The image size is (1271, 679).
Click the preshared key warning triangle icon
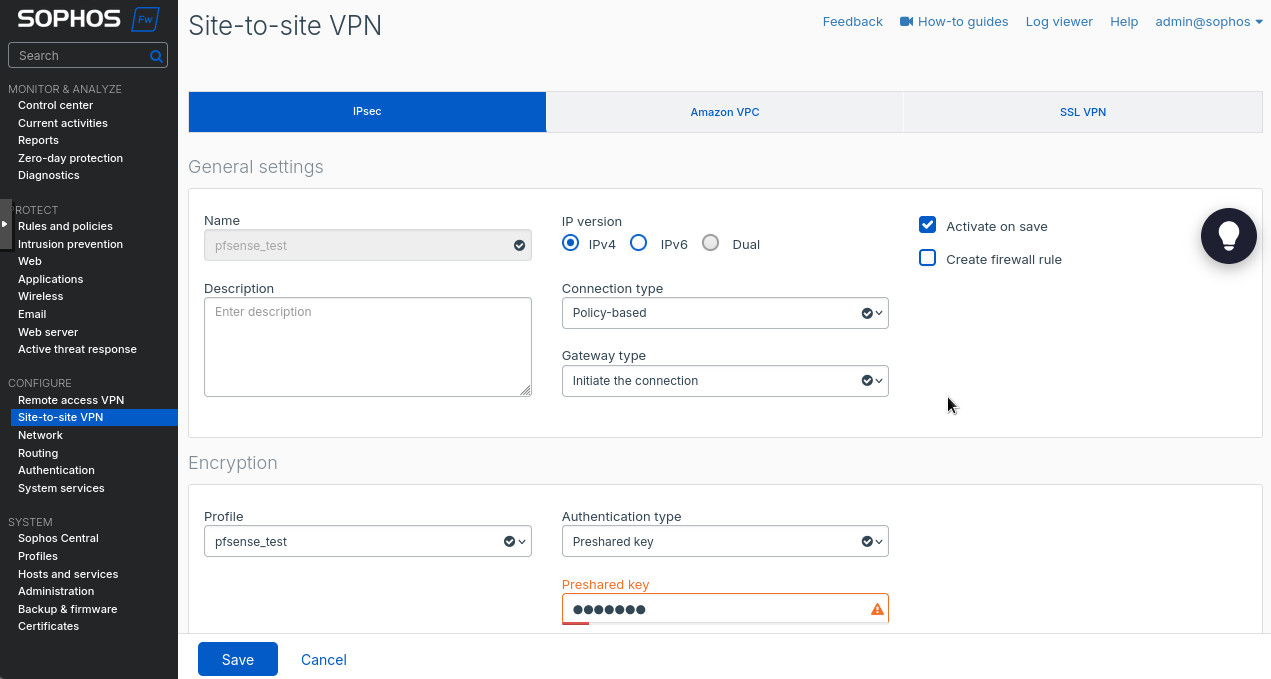pos(877,609)
